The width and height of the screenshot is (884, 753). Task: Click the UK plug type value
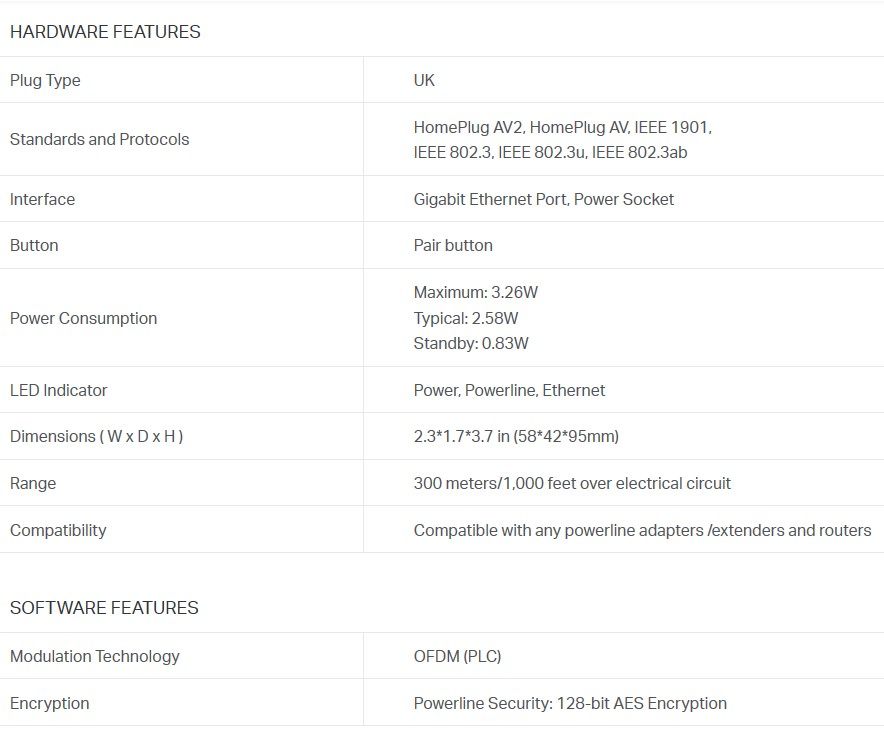424,80
